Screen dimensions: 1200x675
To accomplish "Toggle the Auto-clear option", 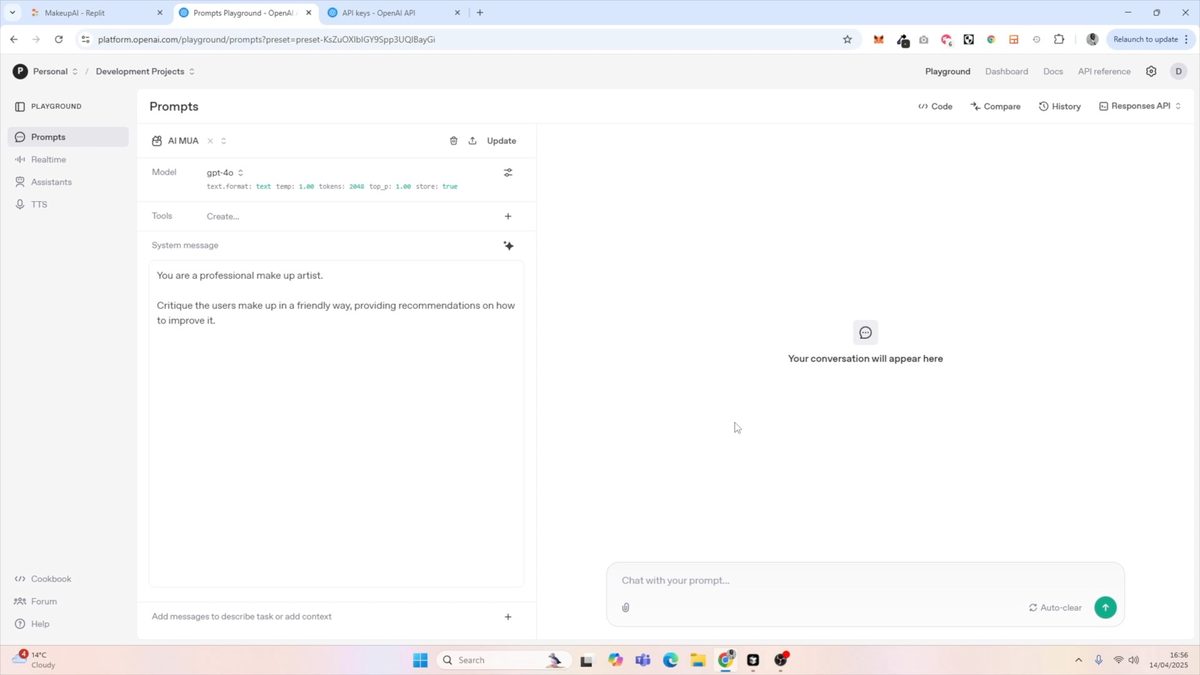I will pyautogui.click(x=1055, y=608).
